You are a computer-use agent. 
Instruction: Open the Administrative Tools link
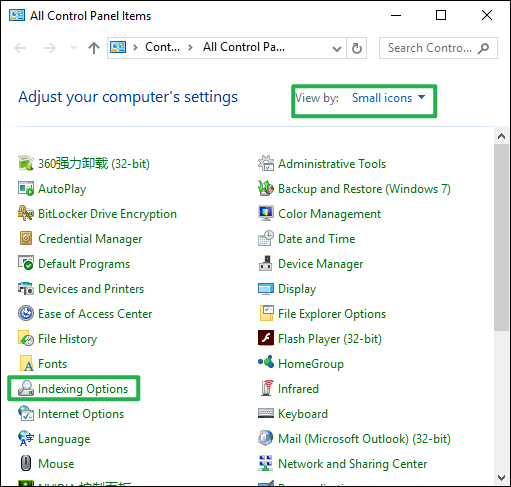click(x=332, y=164)
